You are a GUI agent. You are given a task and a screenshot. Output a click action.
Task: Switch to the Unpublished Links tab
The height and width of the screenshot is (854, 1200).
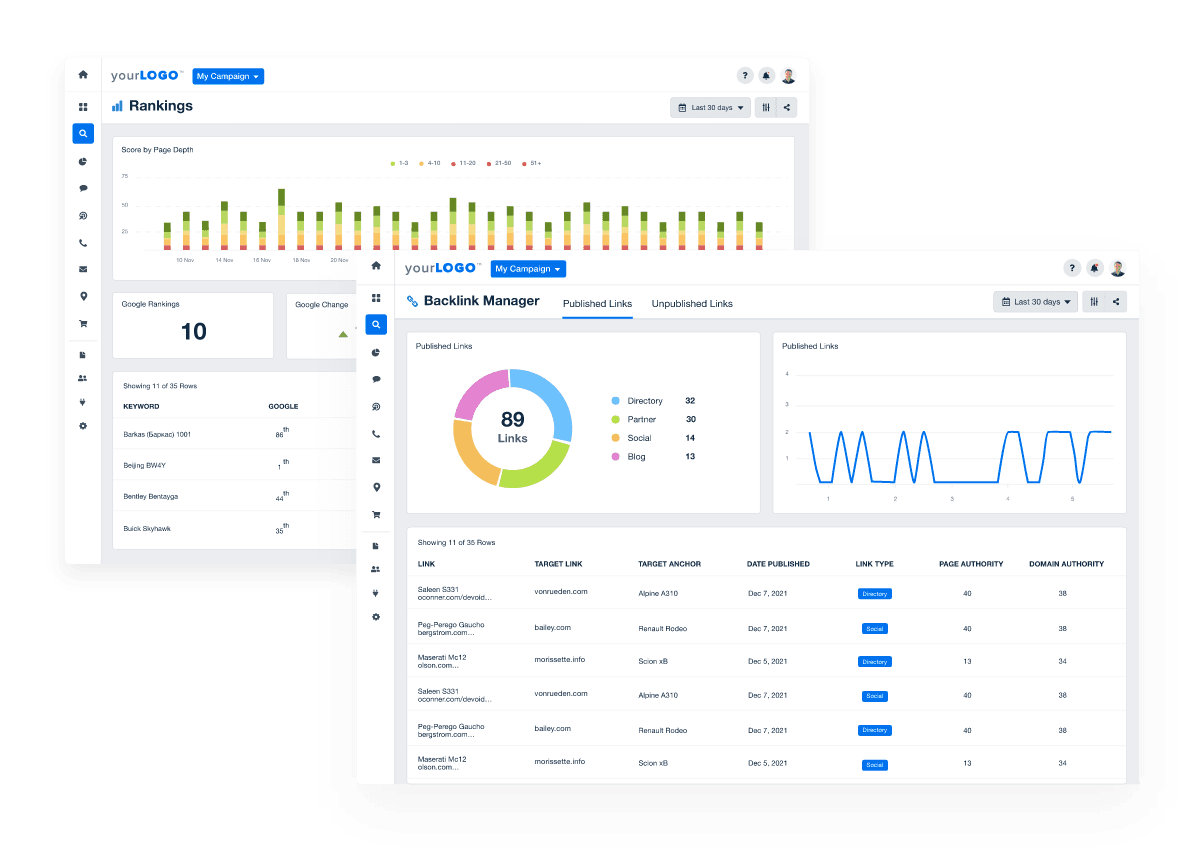[692, 303]
